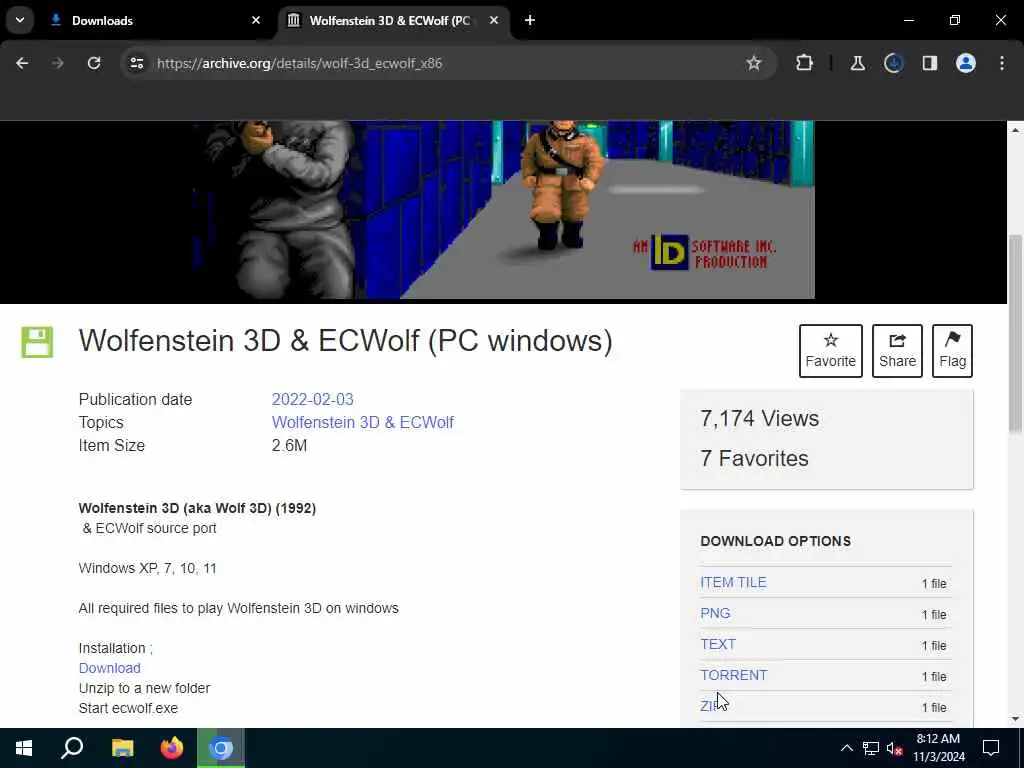The height and width of the screenshot is (768, 1024).
Task: Click the 'Unzip to a new folder' text
Action: point(144,688)
